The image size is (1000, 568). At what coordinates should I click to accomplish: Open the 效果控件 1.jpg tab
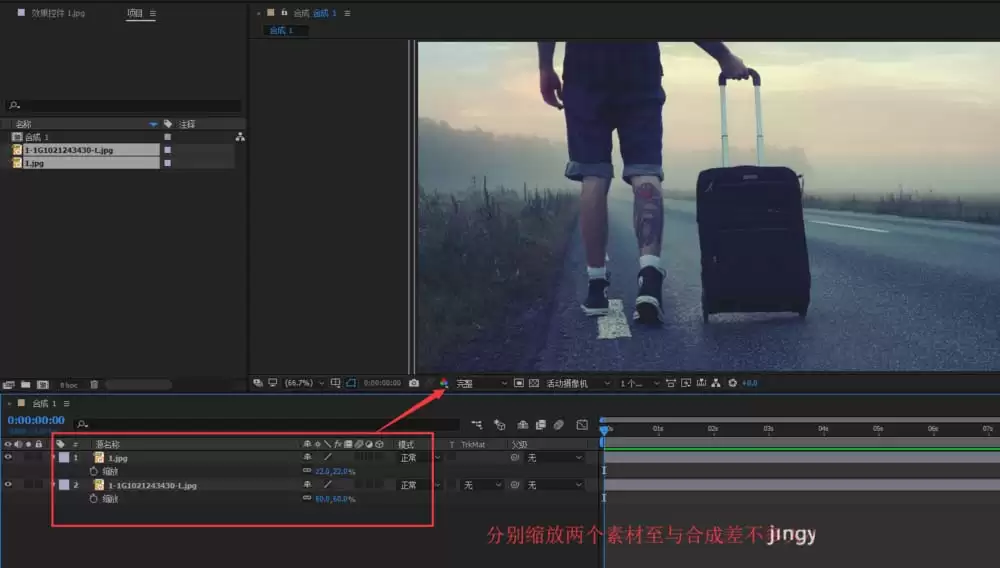coord(57,13)
